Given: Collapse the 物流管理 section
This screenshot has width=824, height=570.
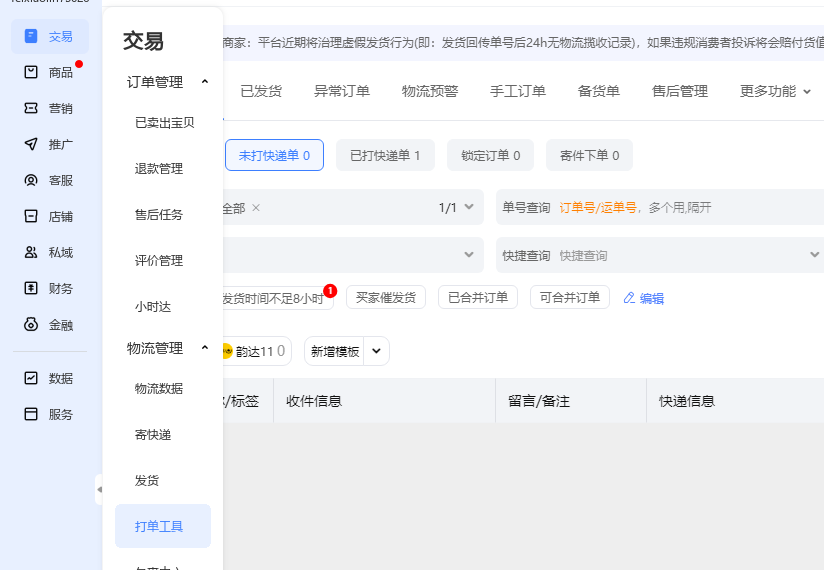Looking at the screenshot, I should 205,348.
